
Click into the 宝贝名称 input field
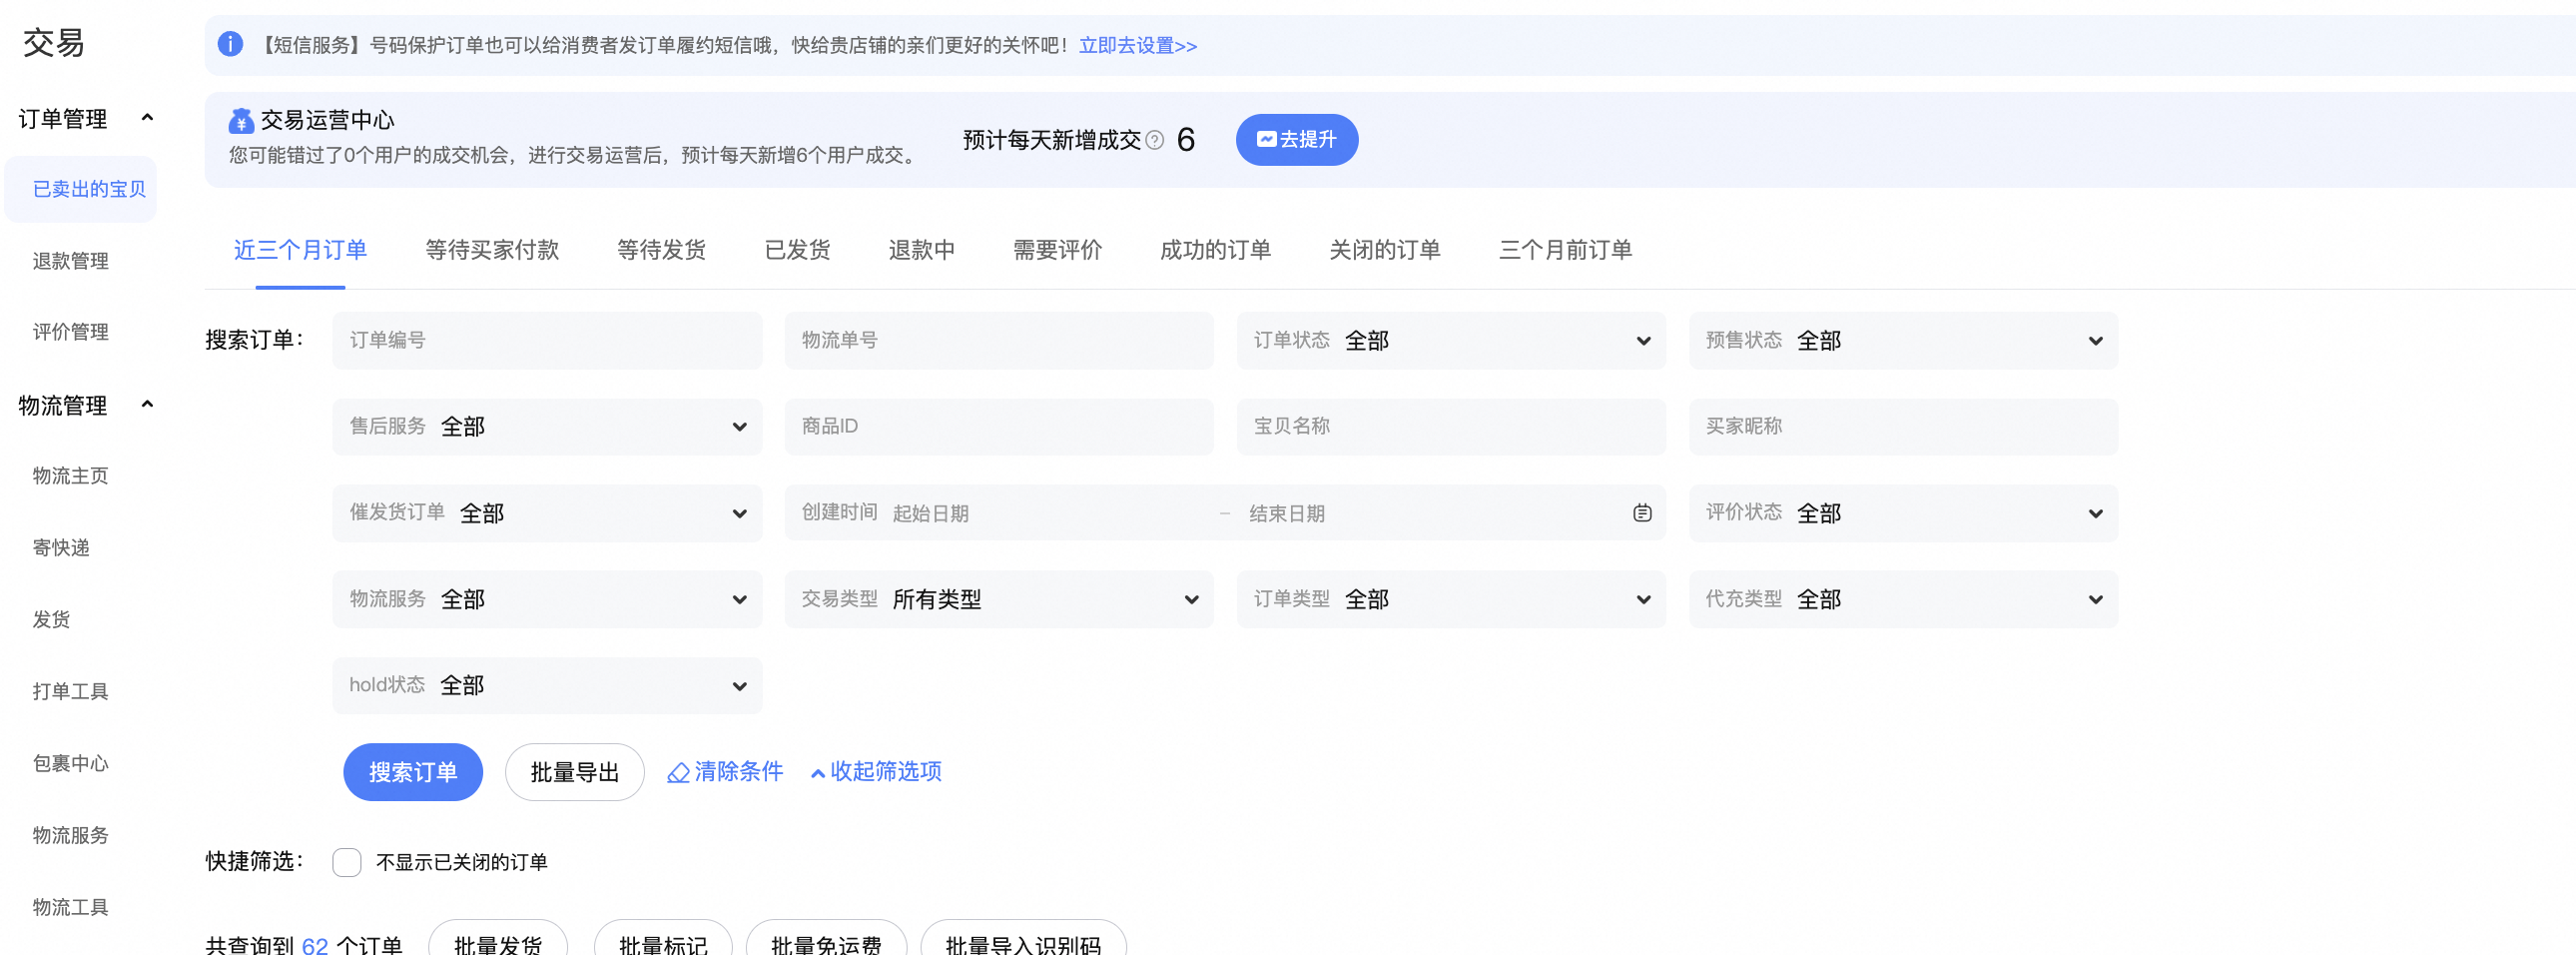[1451, 427]
